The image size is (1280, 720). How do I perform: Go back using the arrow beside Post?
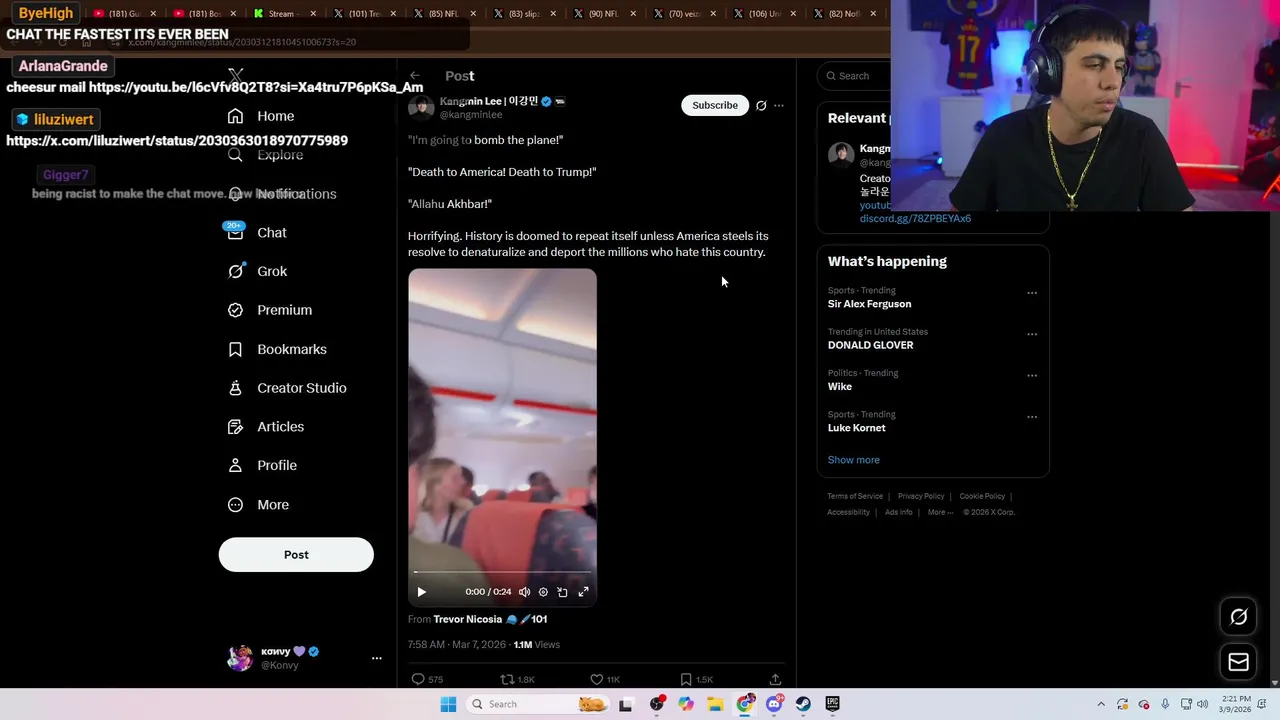415,76
